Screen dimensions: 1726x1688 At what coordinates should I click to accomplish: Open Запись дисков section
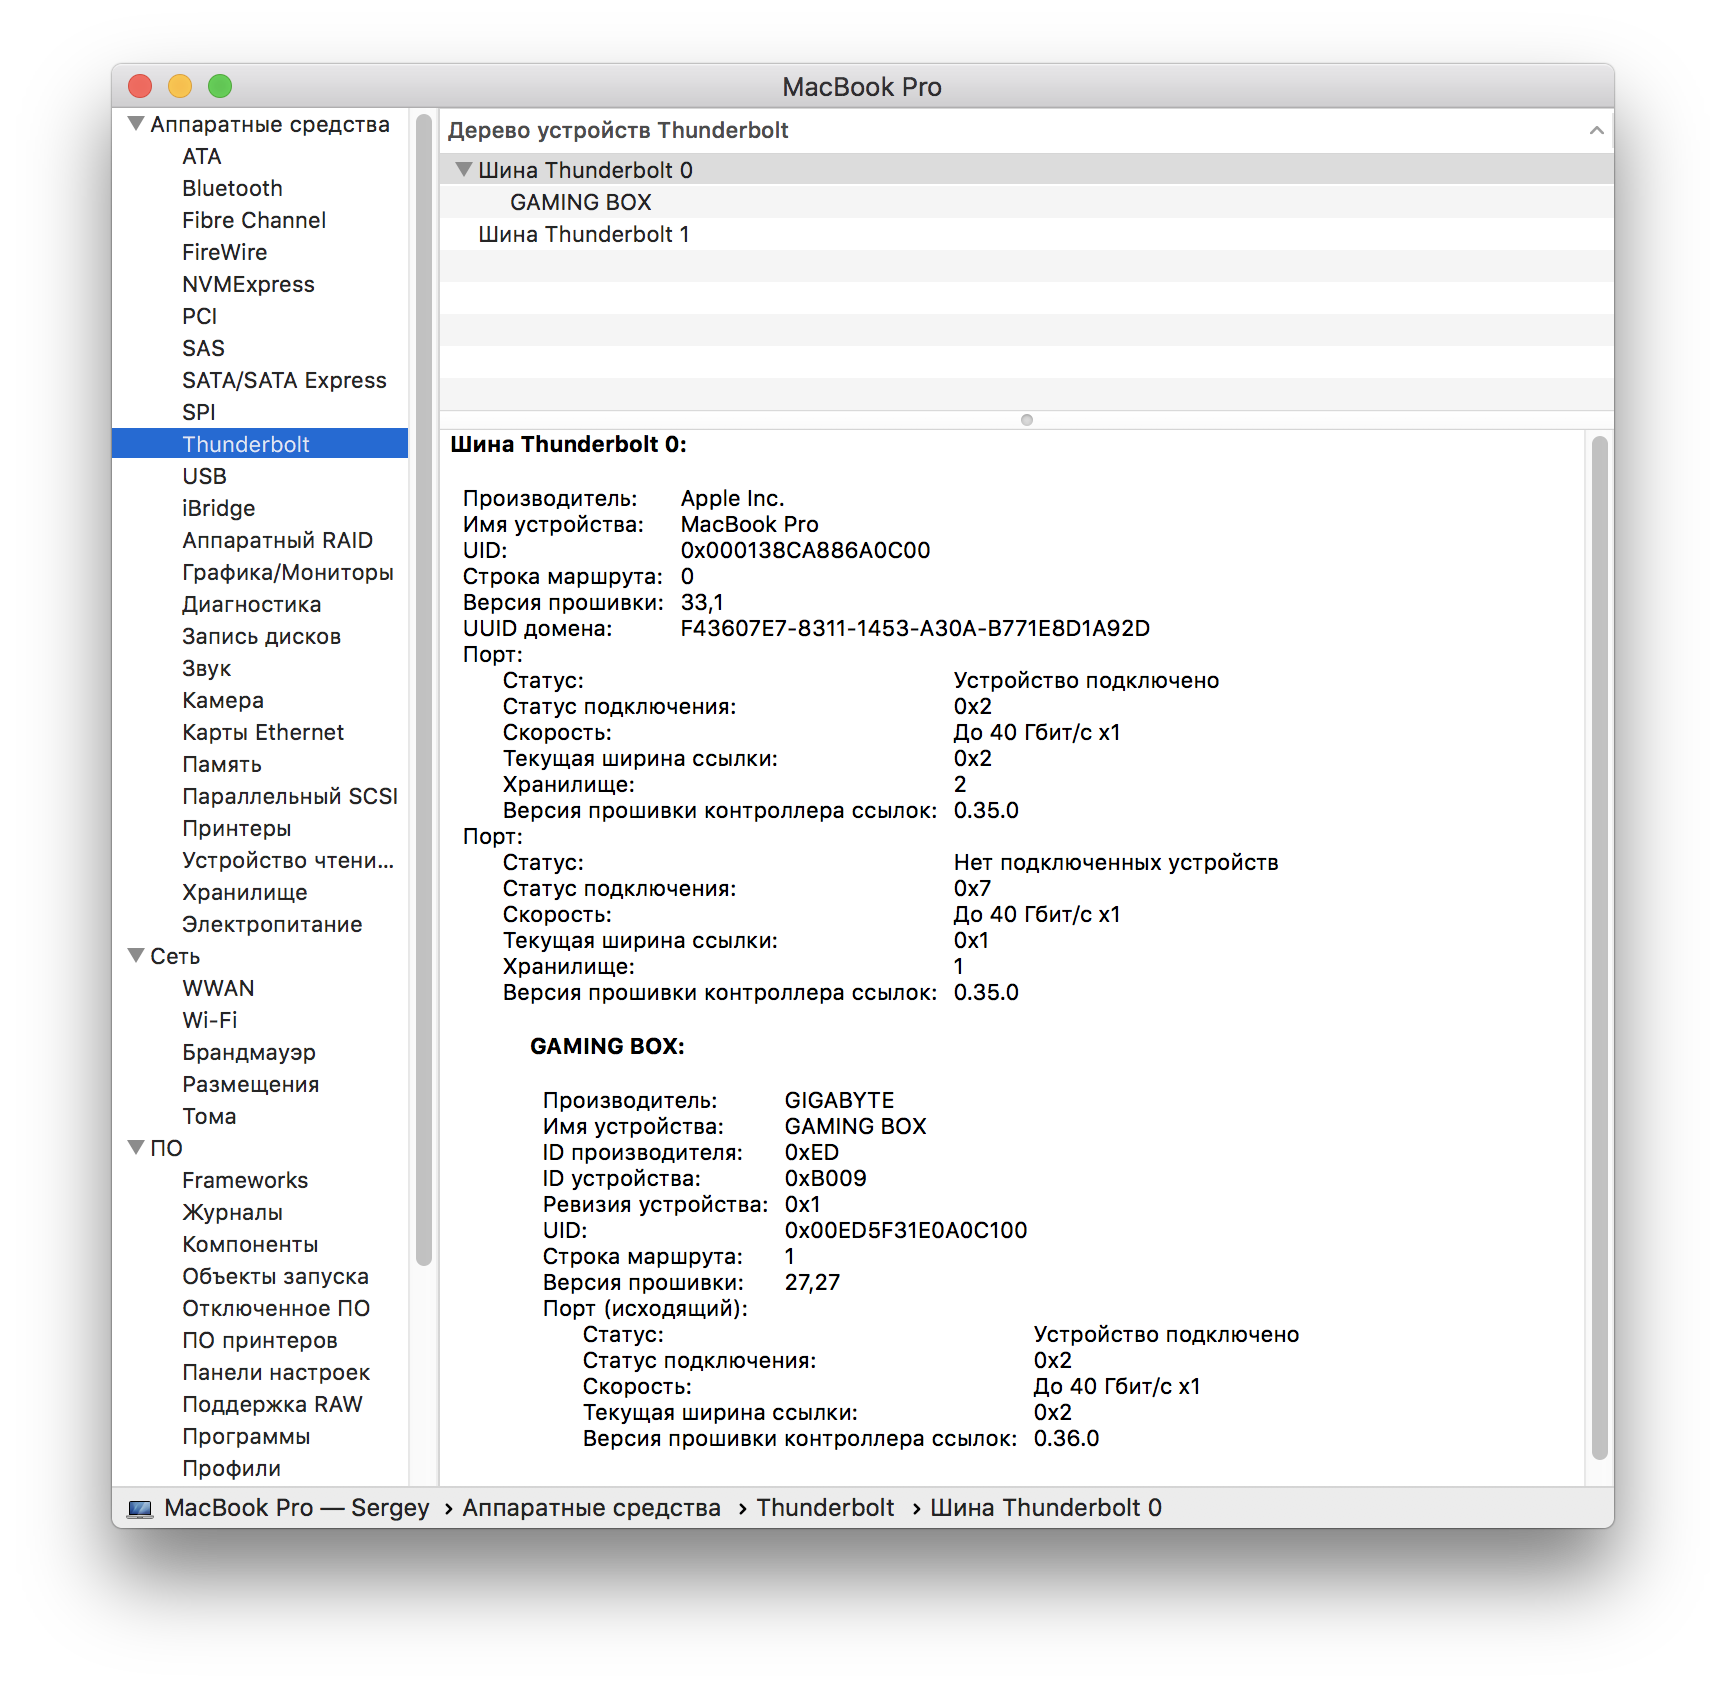[261, 636]
